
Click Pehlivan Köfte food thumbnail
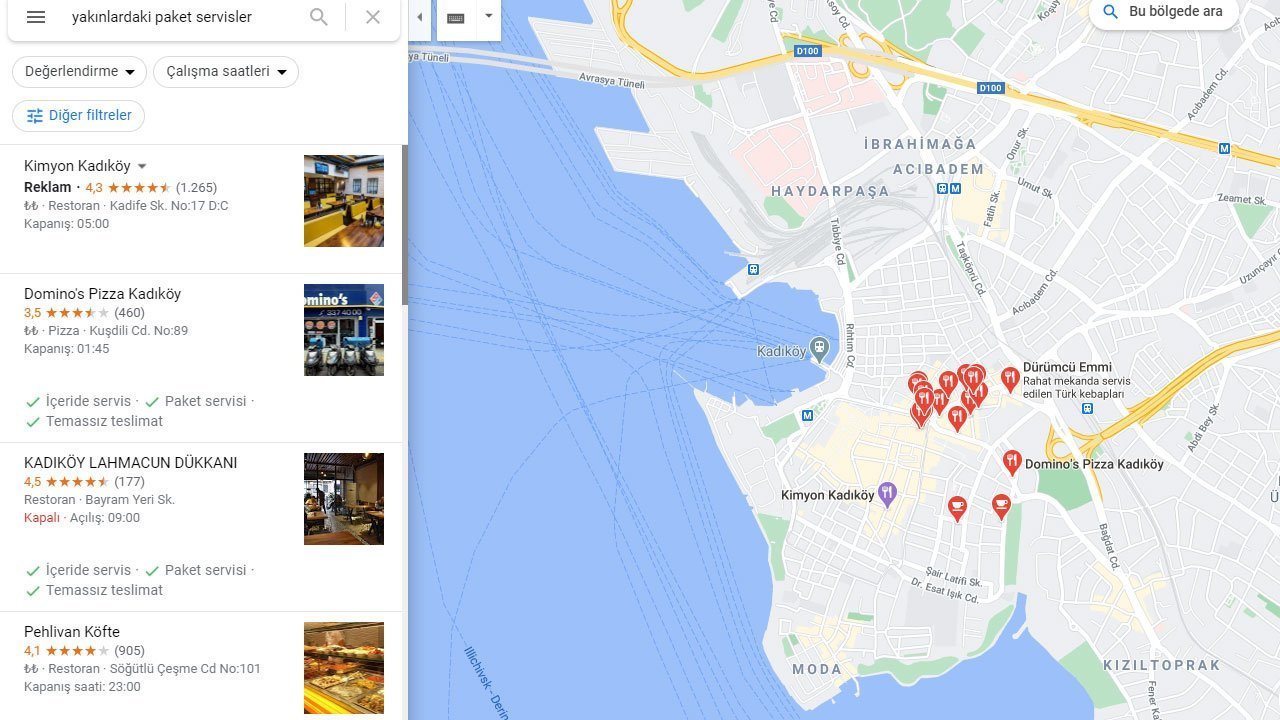coord(344,668)
